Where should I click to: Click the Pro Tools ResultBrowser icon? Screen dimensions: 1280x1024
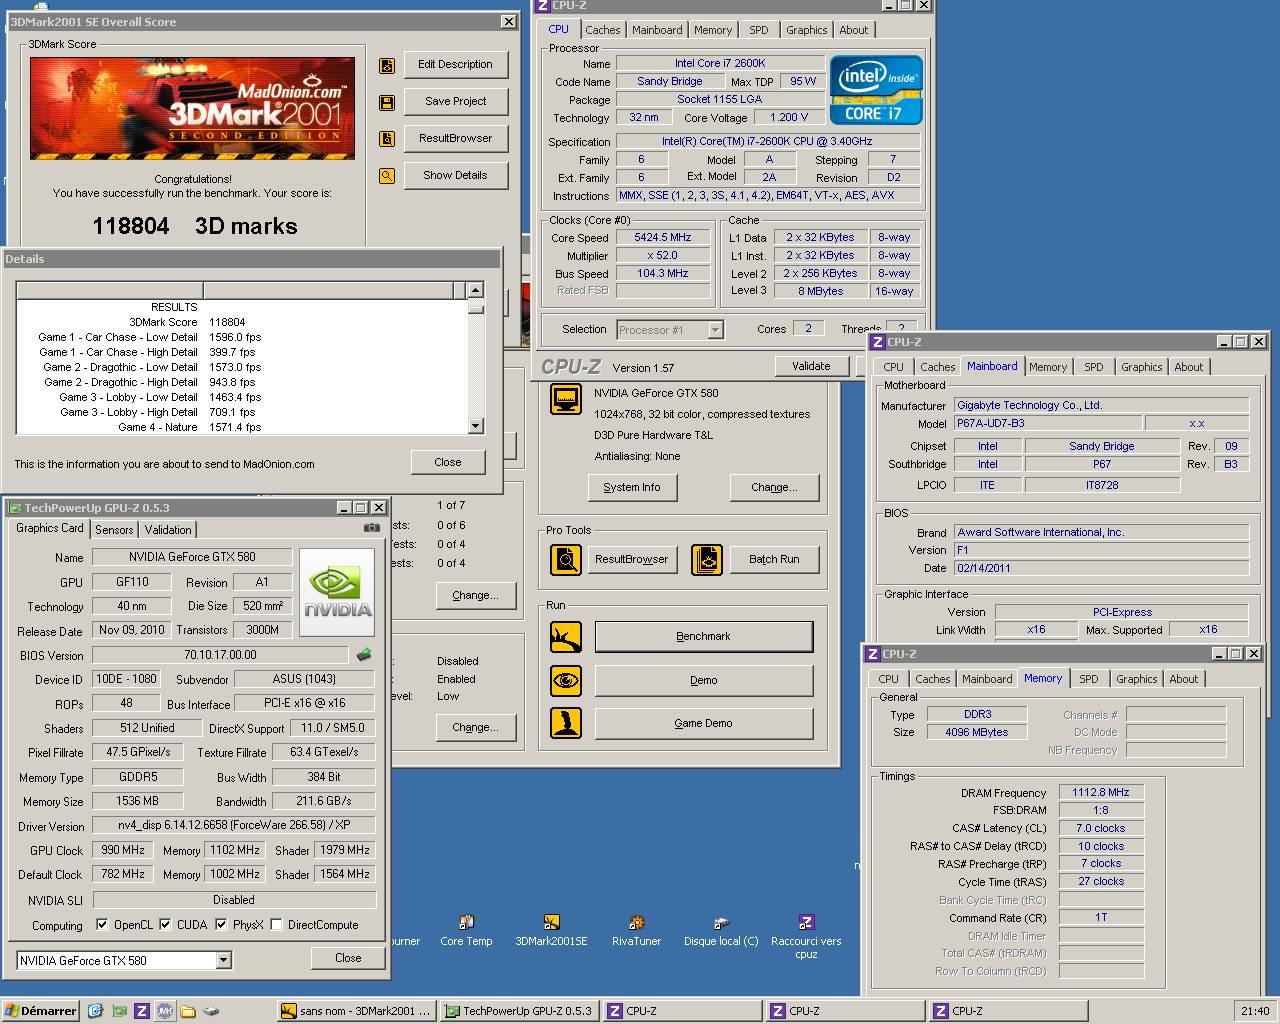point(566,559)
